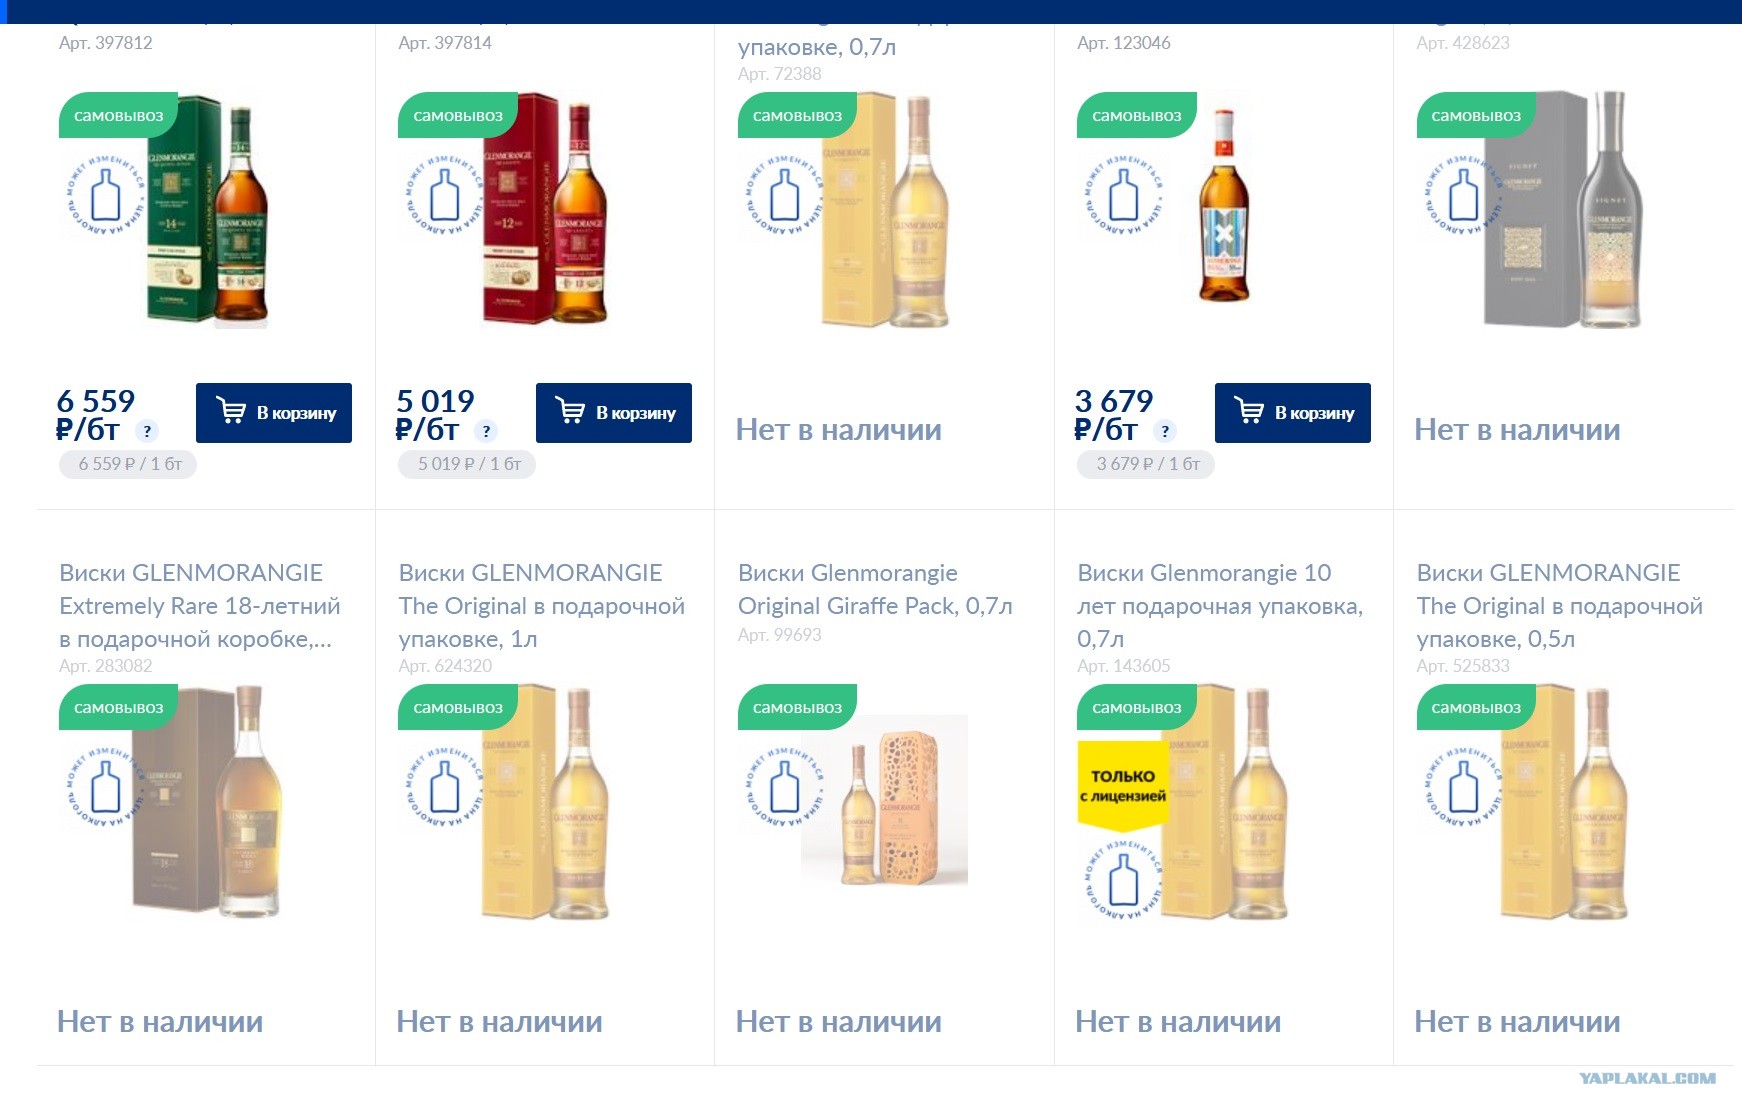Image resolution: width=1742 pixels, height=1108 pixels.
Task: Click the article number 'Арт. 283082'
Action: (x=106, y=666)
